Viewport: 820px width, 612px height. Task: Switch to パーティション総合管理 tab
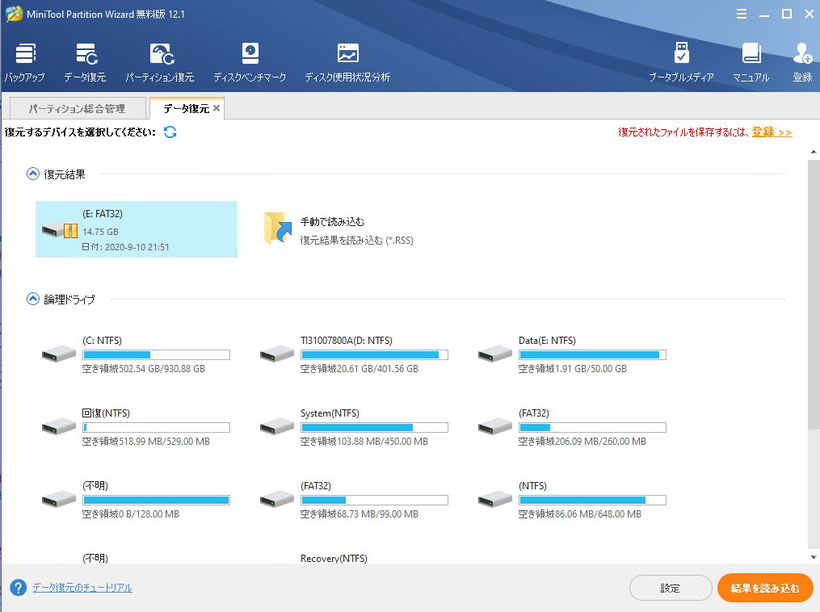coord(77,108)
